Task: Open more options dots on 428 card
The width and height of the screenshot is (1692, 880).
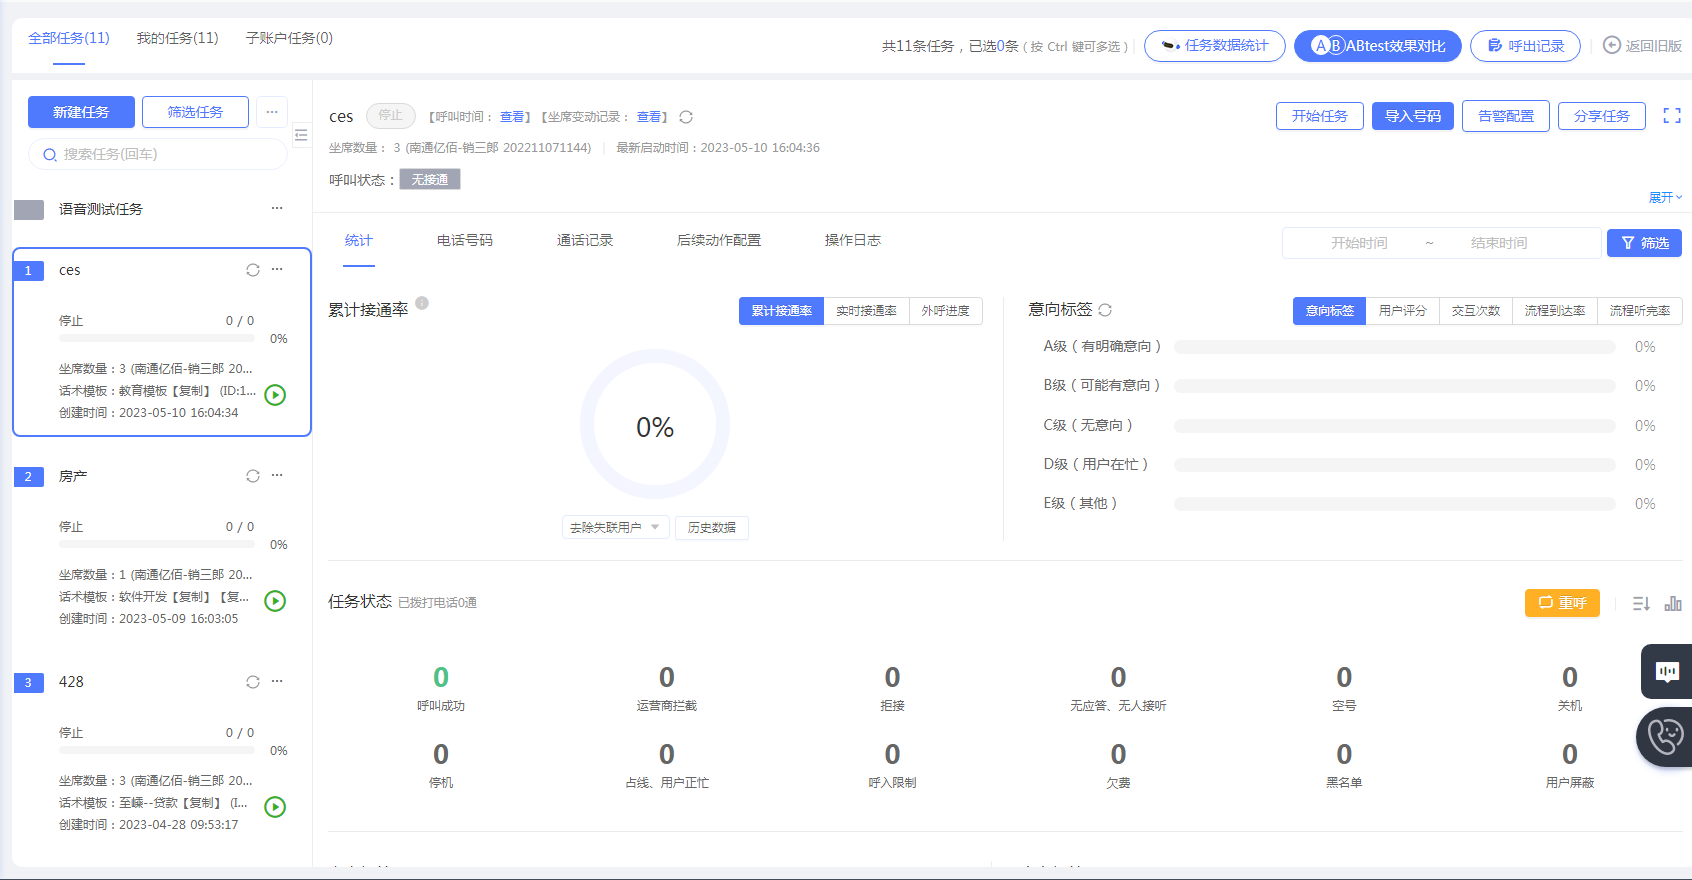Action: pyautogui.click(x=277, y=681)
